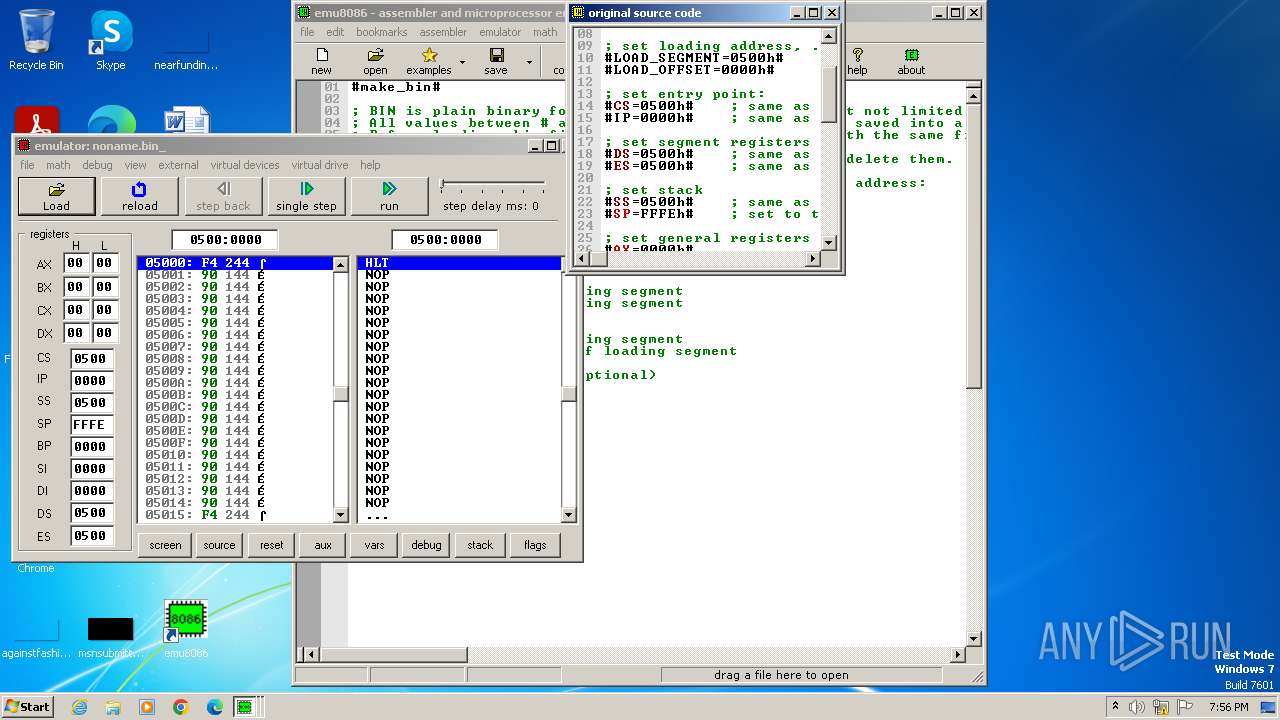Open the assembler menu in emu8086
Screen dimensions: 1280x720
(x=443, y=32)
